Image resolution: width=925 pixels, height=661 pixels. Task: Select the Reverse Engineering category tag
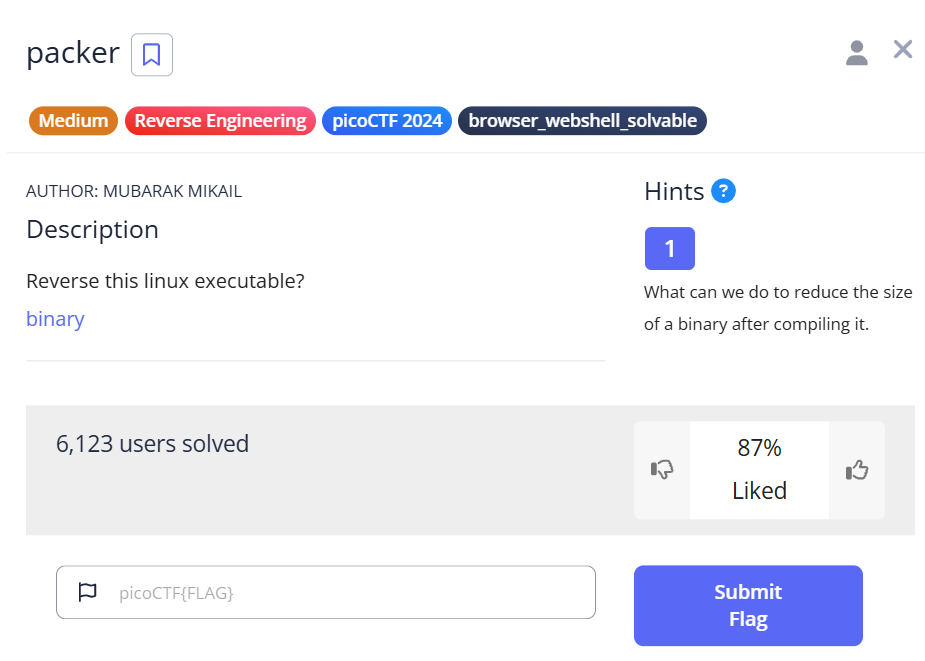220,121
